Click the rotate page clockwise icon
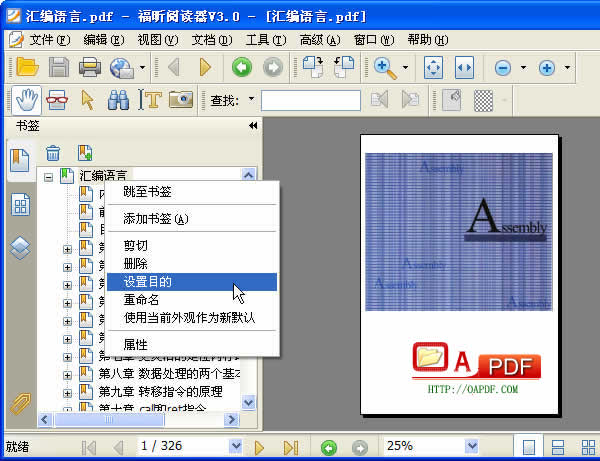Image resolution: width=600 pixels, height=461 pixels. click(313, 67)
